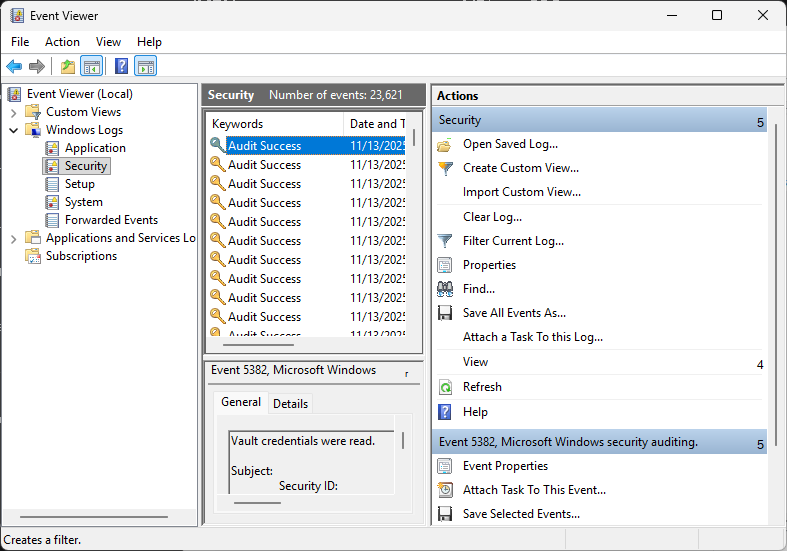Click the blue Help toolbar icon
This screenshot has width=787, height=551.
tap(121, 67)
